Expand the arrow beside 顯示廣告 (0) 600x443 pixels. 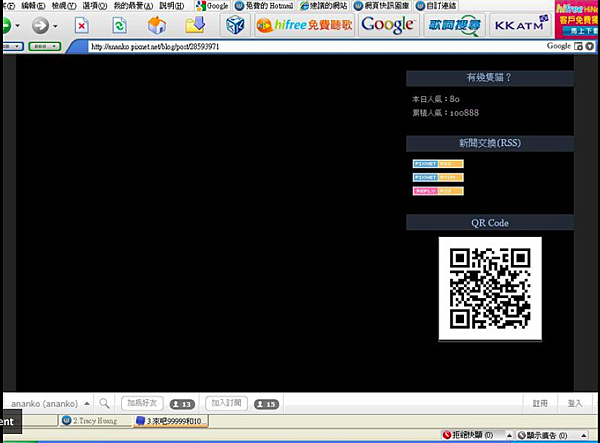(584, 435)
